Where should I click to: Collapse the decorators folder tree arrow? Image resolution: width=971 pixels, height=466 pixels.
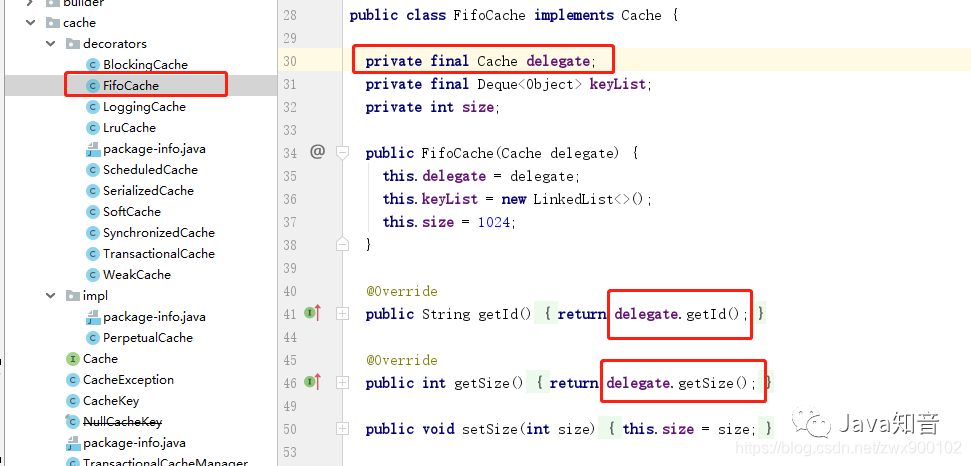(x=50, y=44)
